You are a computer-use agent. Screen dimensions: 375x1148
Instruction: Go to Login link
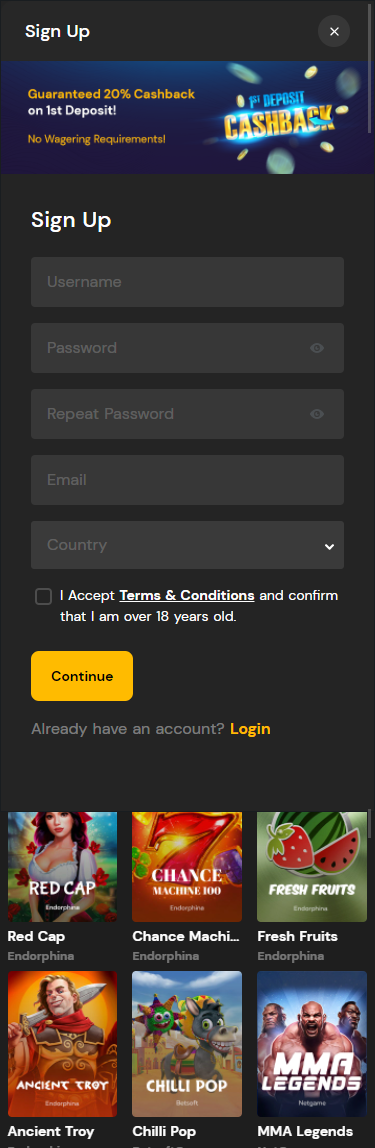(x=250, y=728)
